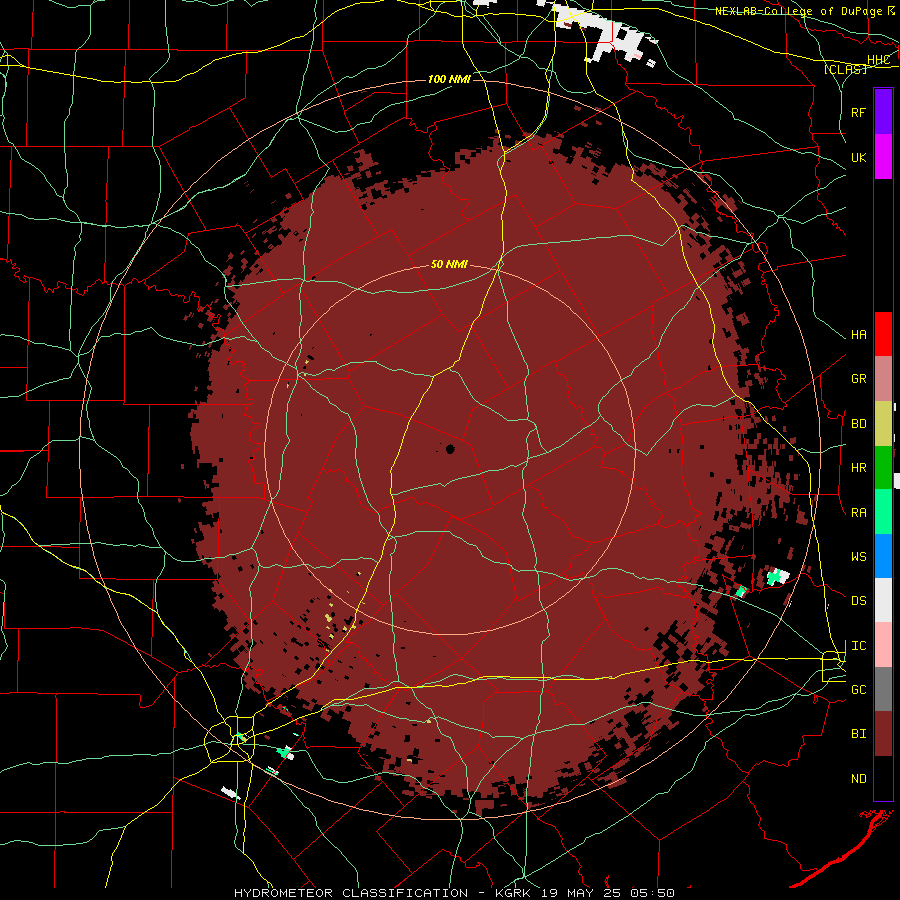Click the '100 NMI' range ring label
The image size is (900, 900).
(x=449, y=79)
